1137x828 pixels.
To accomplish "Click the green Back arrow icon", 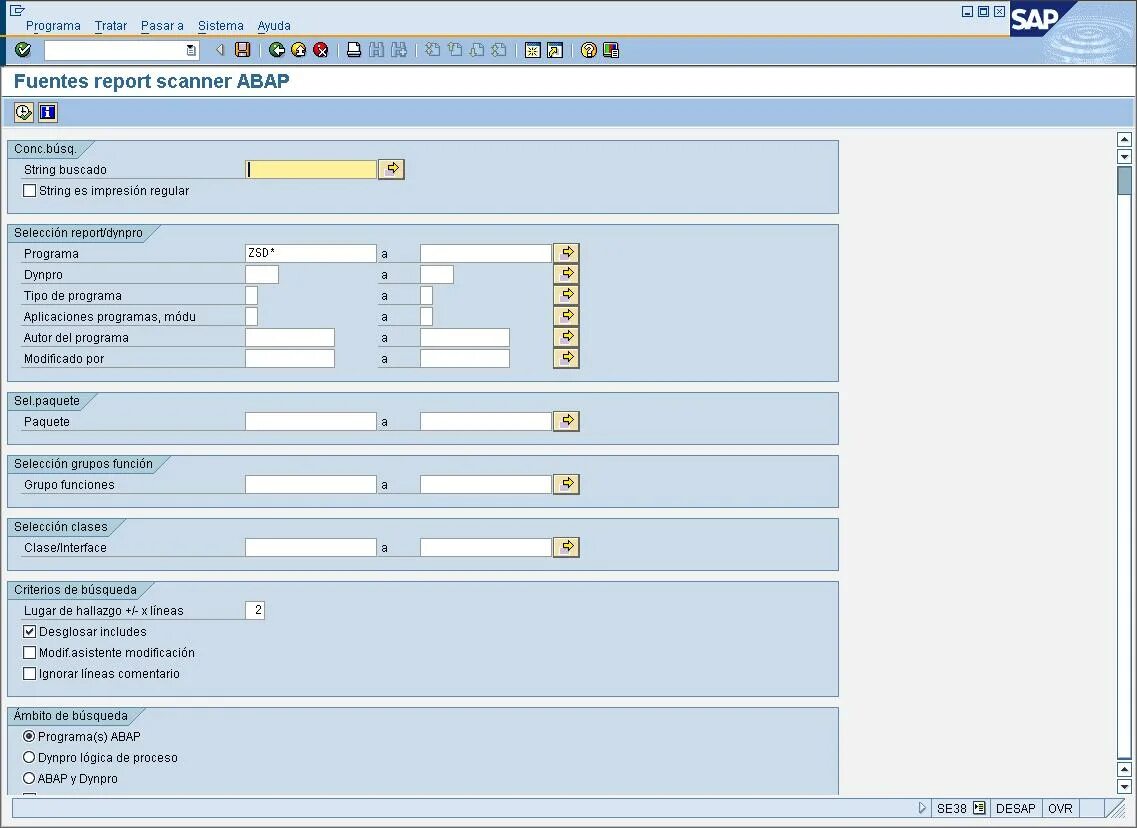I will (276, 50).
